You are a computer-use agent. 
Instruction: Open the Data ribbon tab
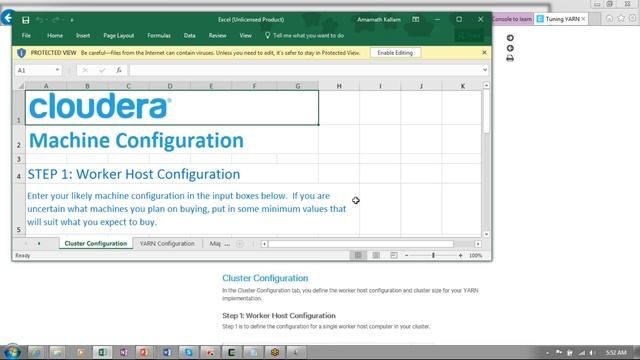click(189, 36)
